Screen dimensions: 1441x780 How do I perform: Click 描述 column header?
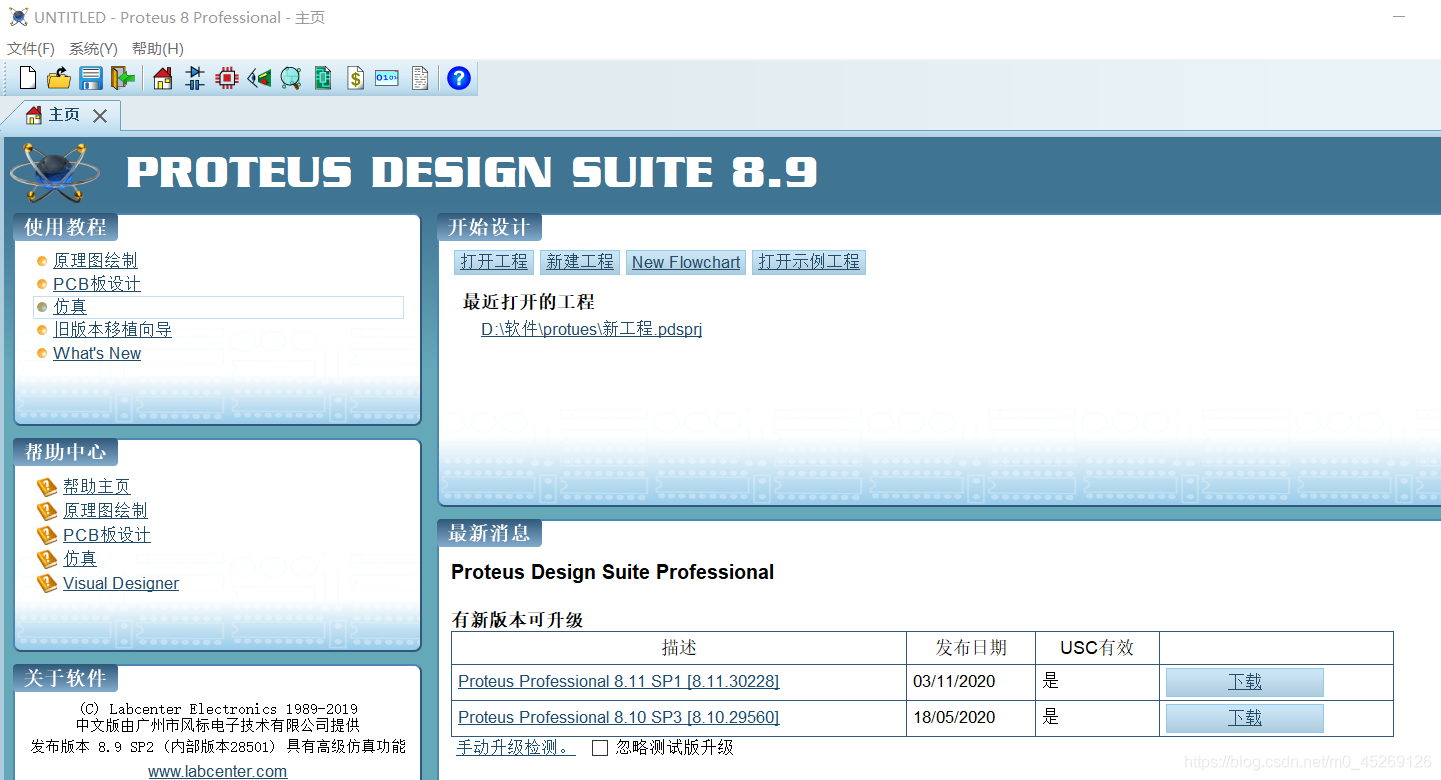pyautogui.click(x=679, y=648)
